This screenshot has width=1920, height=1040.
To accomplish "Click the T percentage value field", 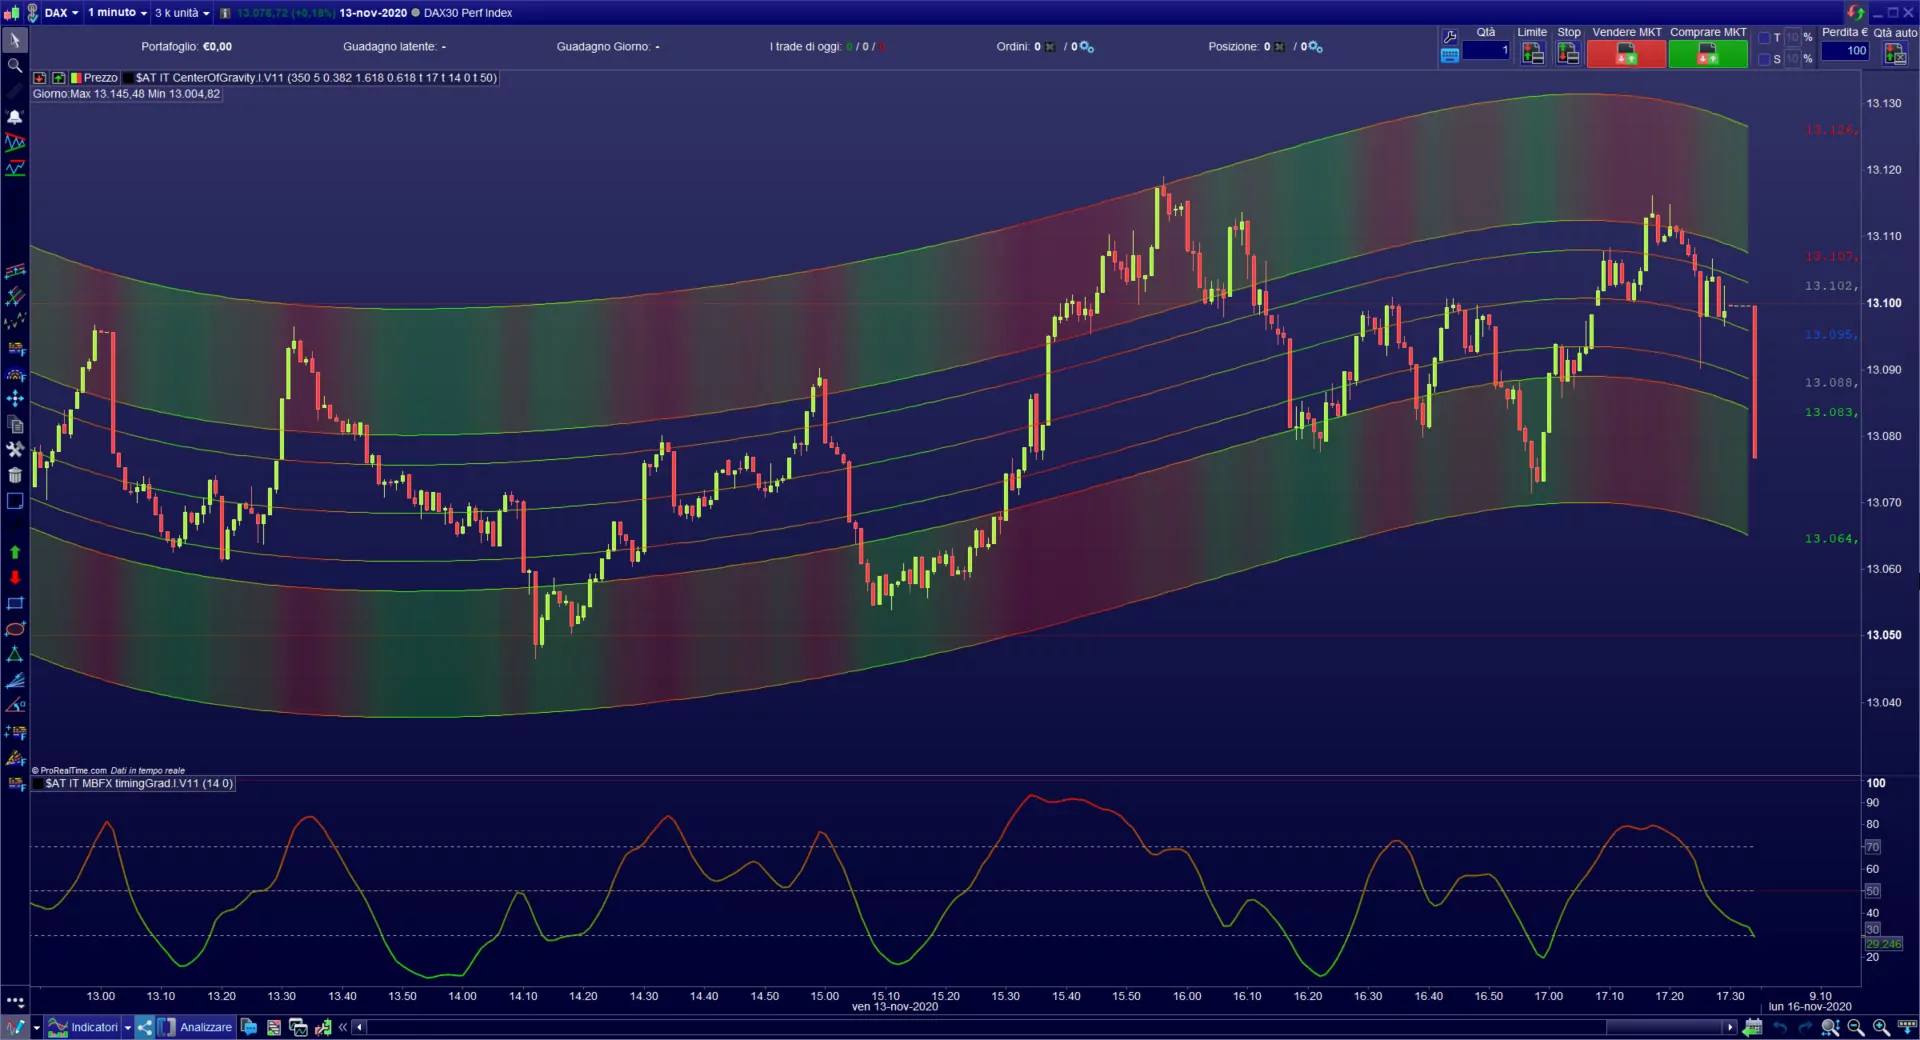I will coord(1792,38).
